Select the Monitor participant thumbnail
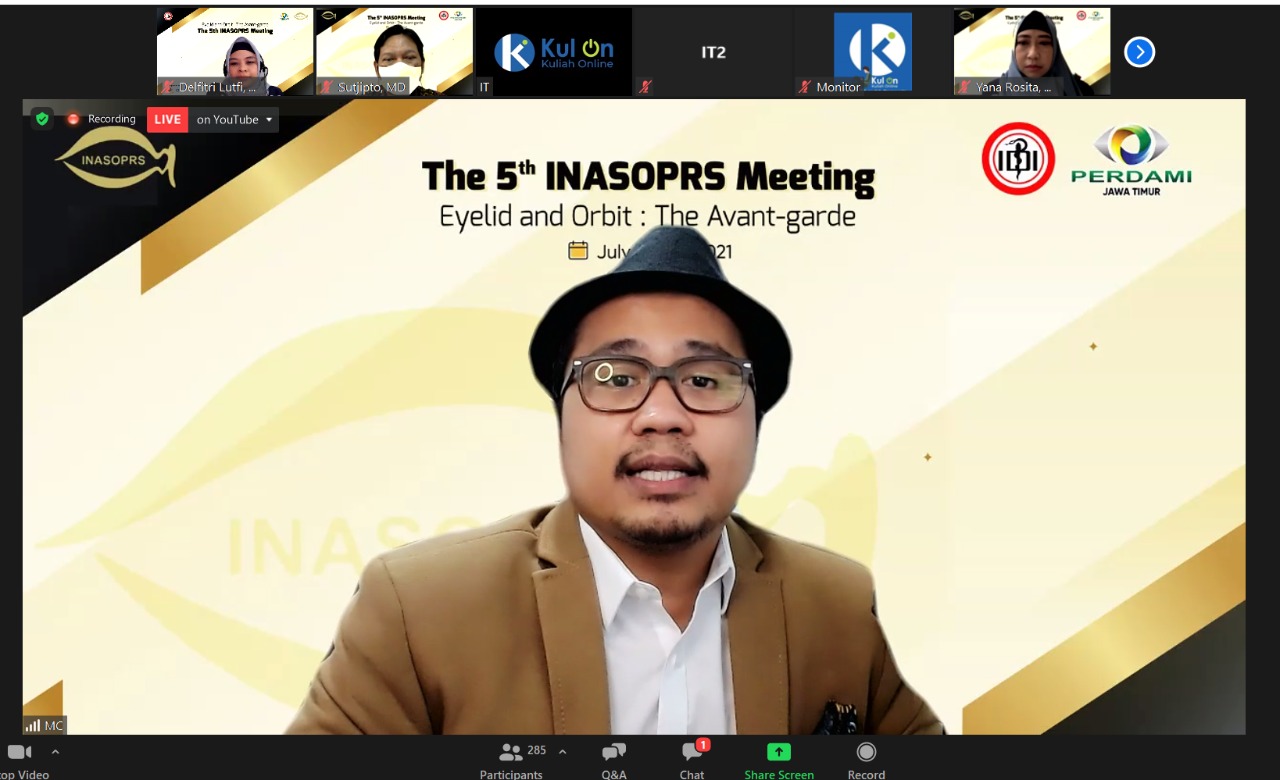This screenshot has height=780, width=1280. pyautogui.click(x=872, y=52)
